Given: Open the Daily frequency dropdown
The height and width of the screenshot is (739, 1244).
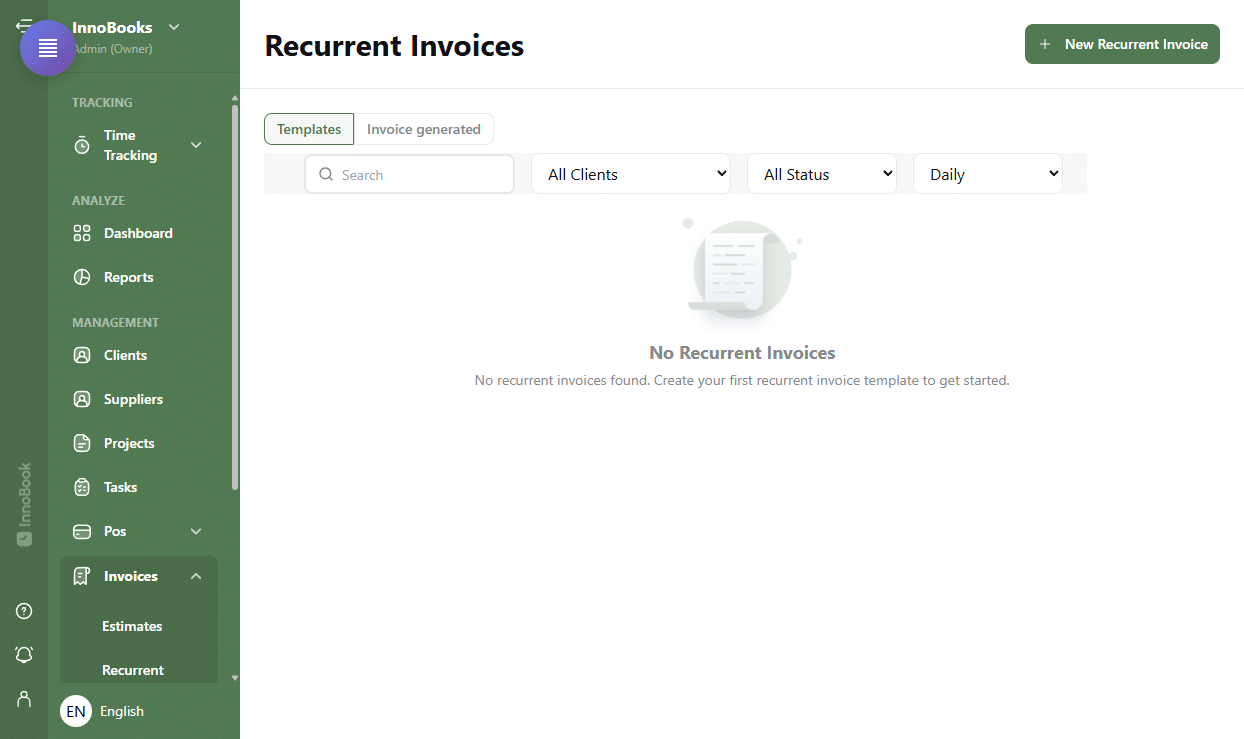Looking at the screenshot, I should click(x=988, y=174).
